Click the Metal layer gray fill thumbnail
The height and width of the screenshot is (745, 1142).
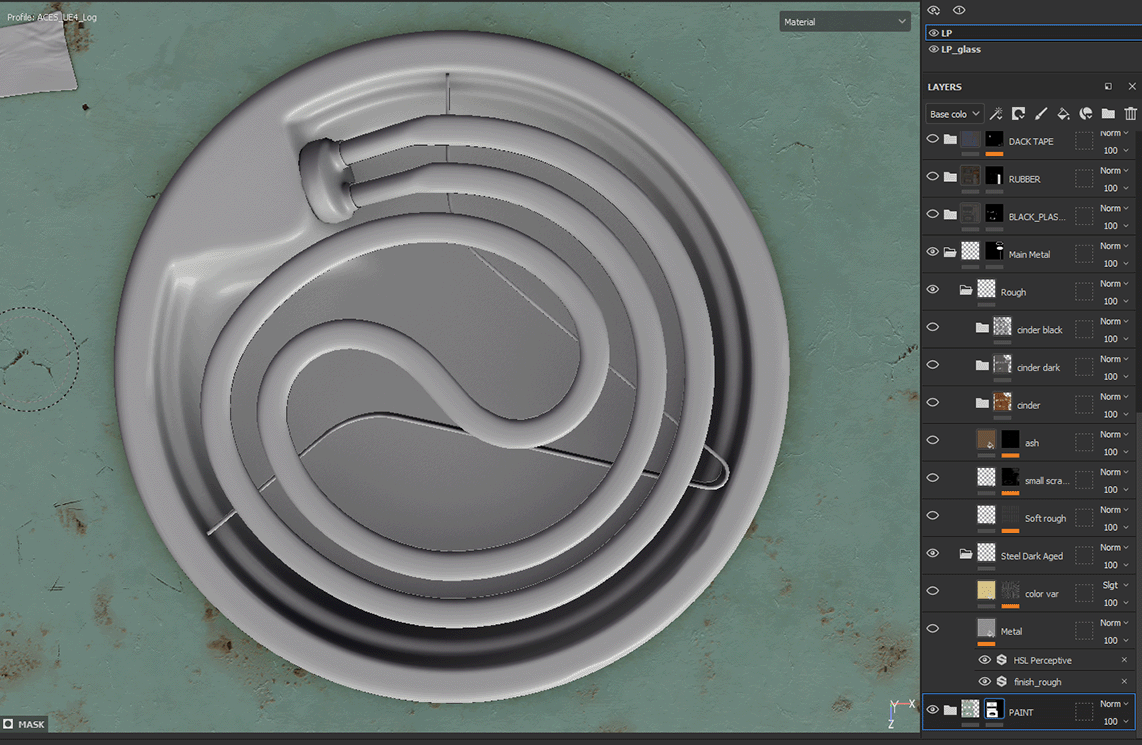pos(986,628)
